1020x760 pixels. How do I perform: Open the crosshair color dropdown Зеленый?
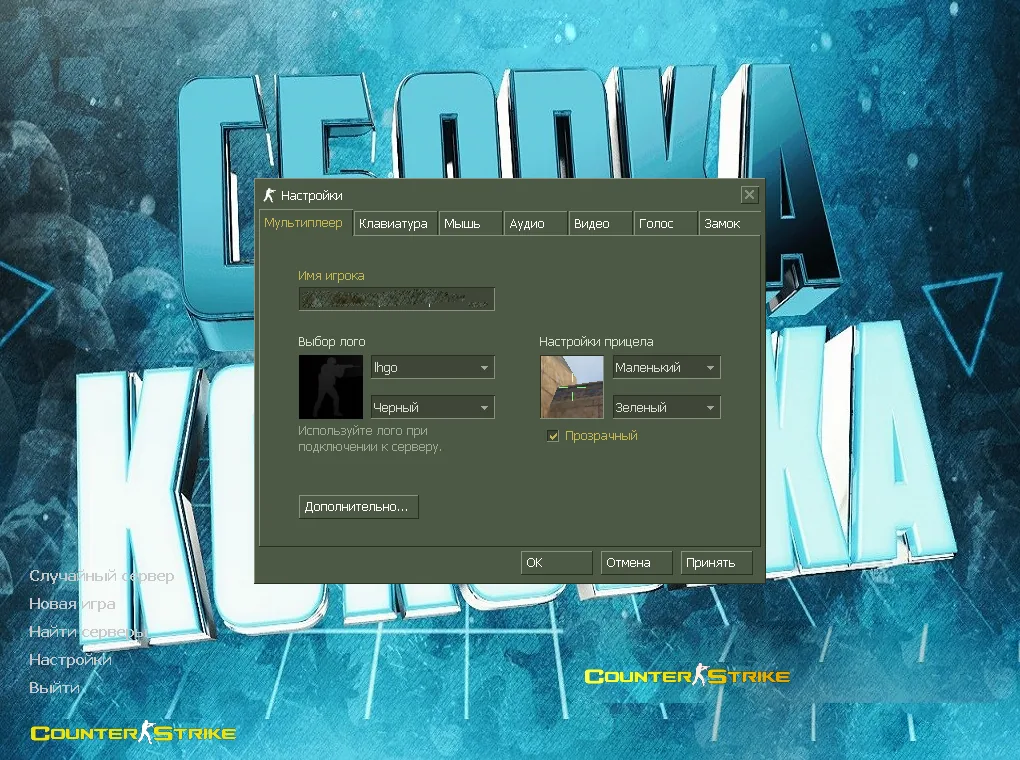[x=667, y=408]
